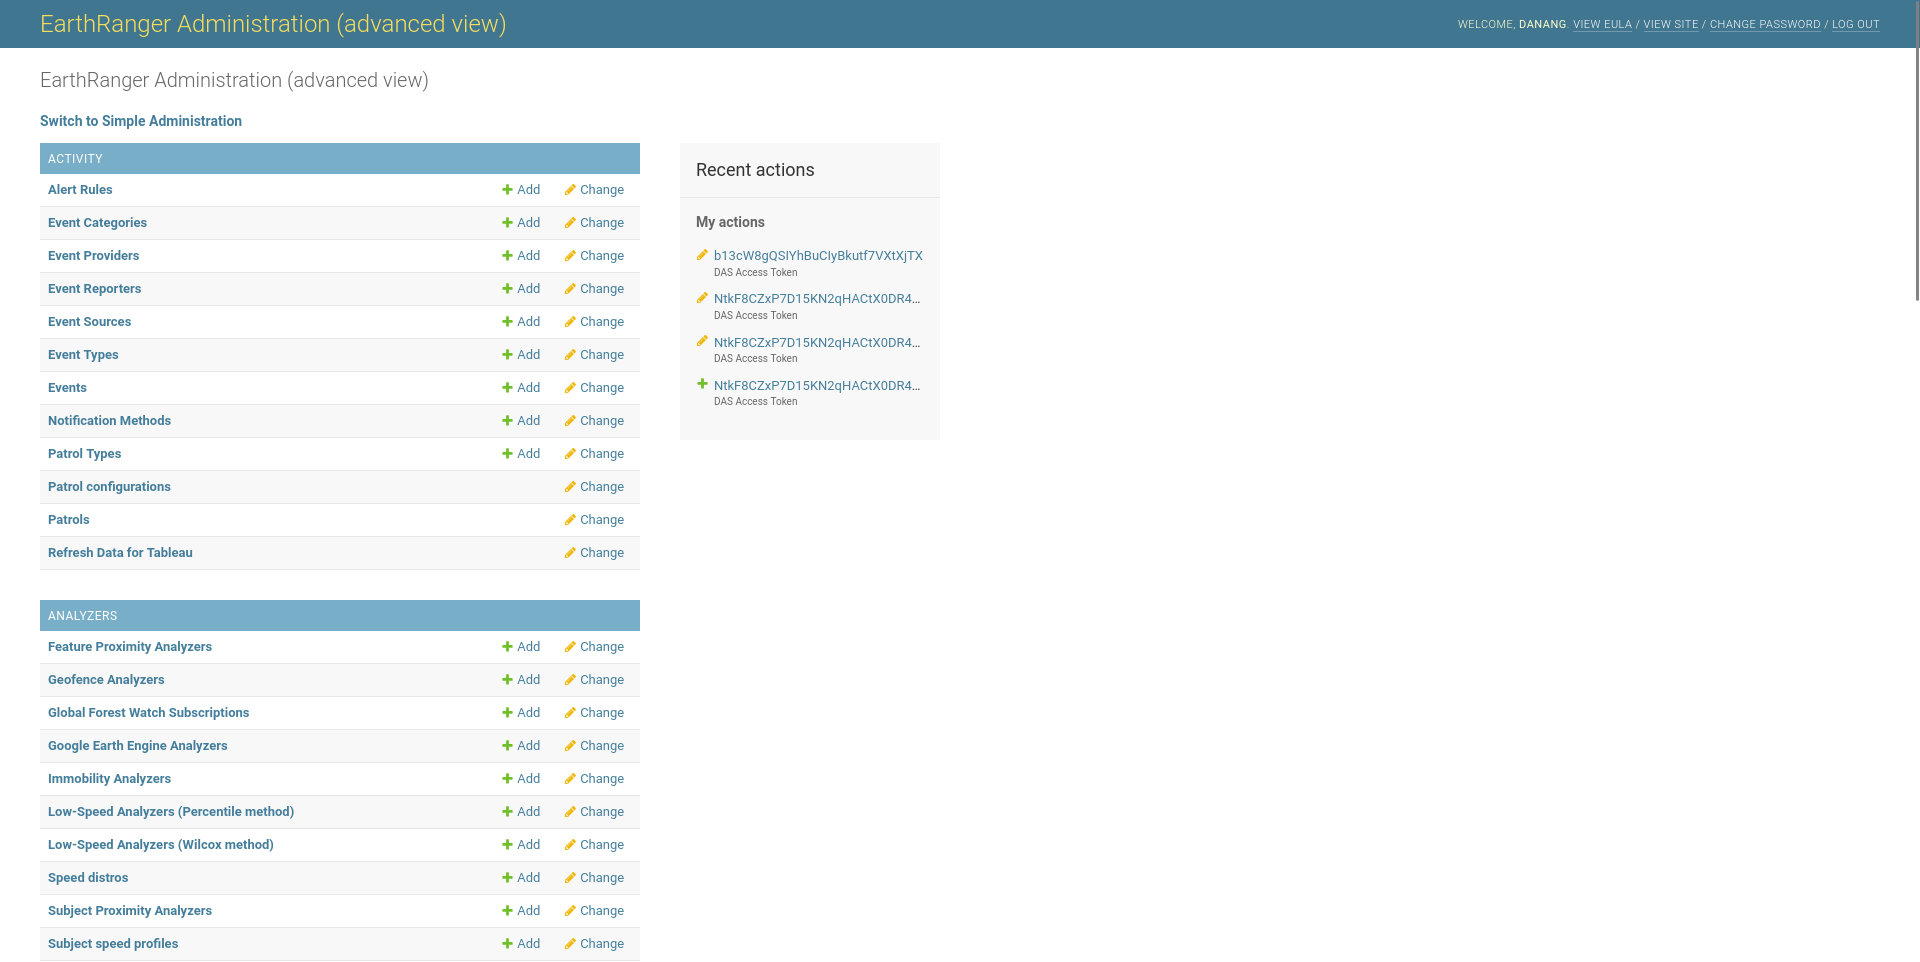Click the Change pencil icon for Low-Speed Analyzers (Percentile method)
This screenshot has height=962, width=1920.
click(x=570, y=812)
